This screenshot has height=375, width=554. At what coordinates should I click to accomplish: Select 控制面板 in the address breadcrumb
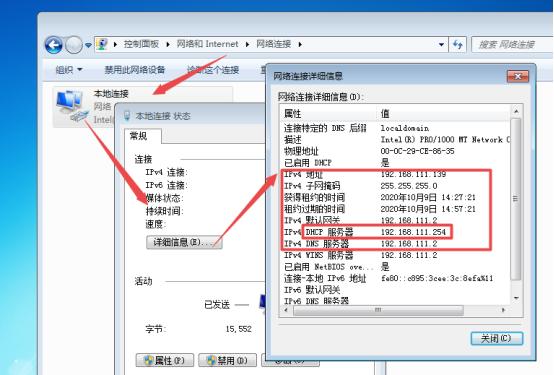tap(141, 44)
